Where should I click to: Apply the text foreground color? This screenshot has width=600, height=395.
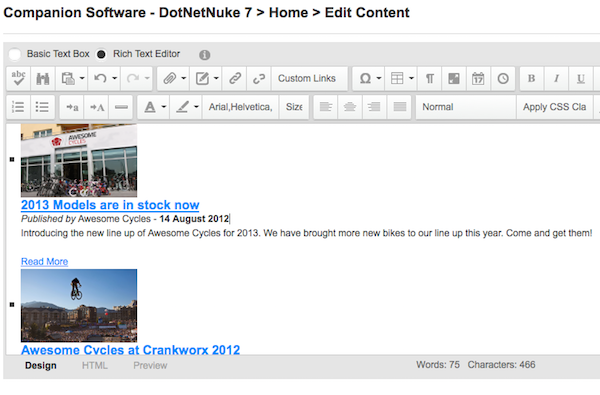click(x=150, y=107)
